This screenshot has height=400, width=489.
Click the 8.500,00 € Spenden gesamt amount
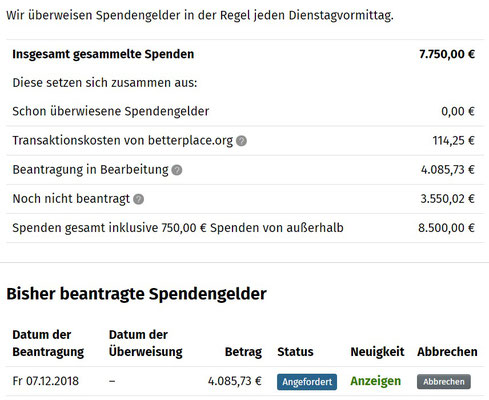point(447,228)
